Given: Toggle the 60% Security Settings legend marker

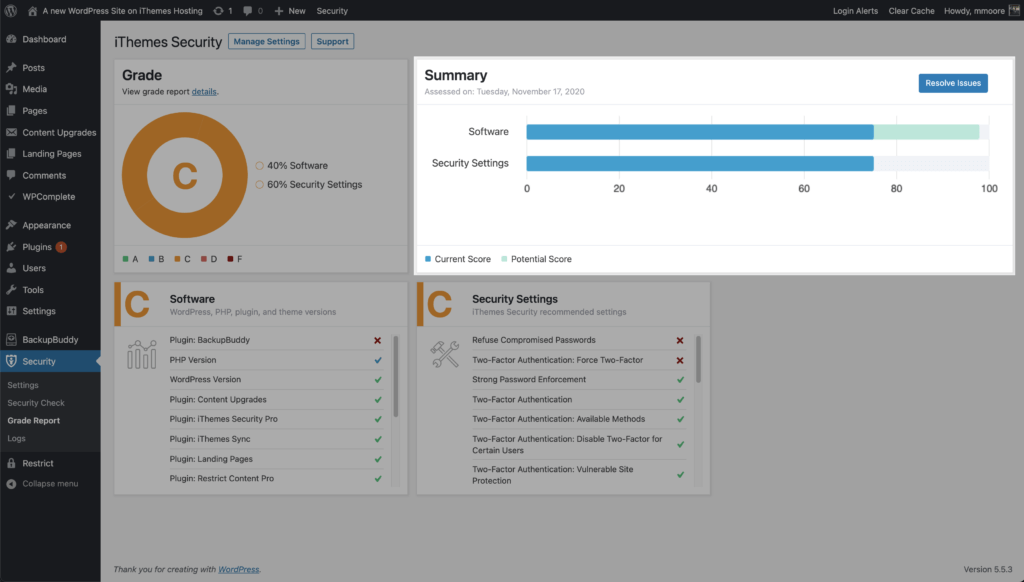Looking at the screenshot, I should (259, 185).
